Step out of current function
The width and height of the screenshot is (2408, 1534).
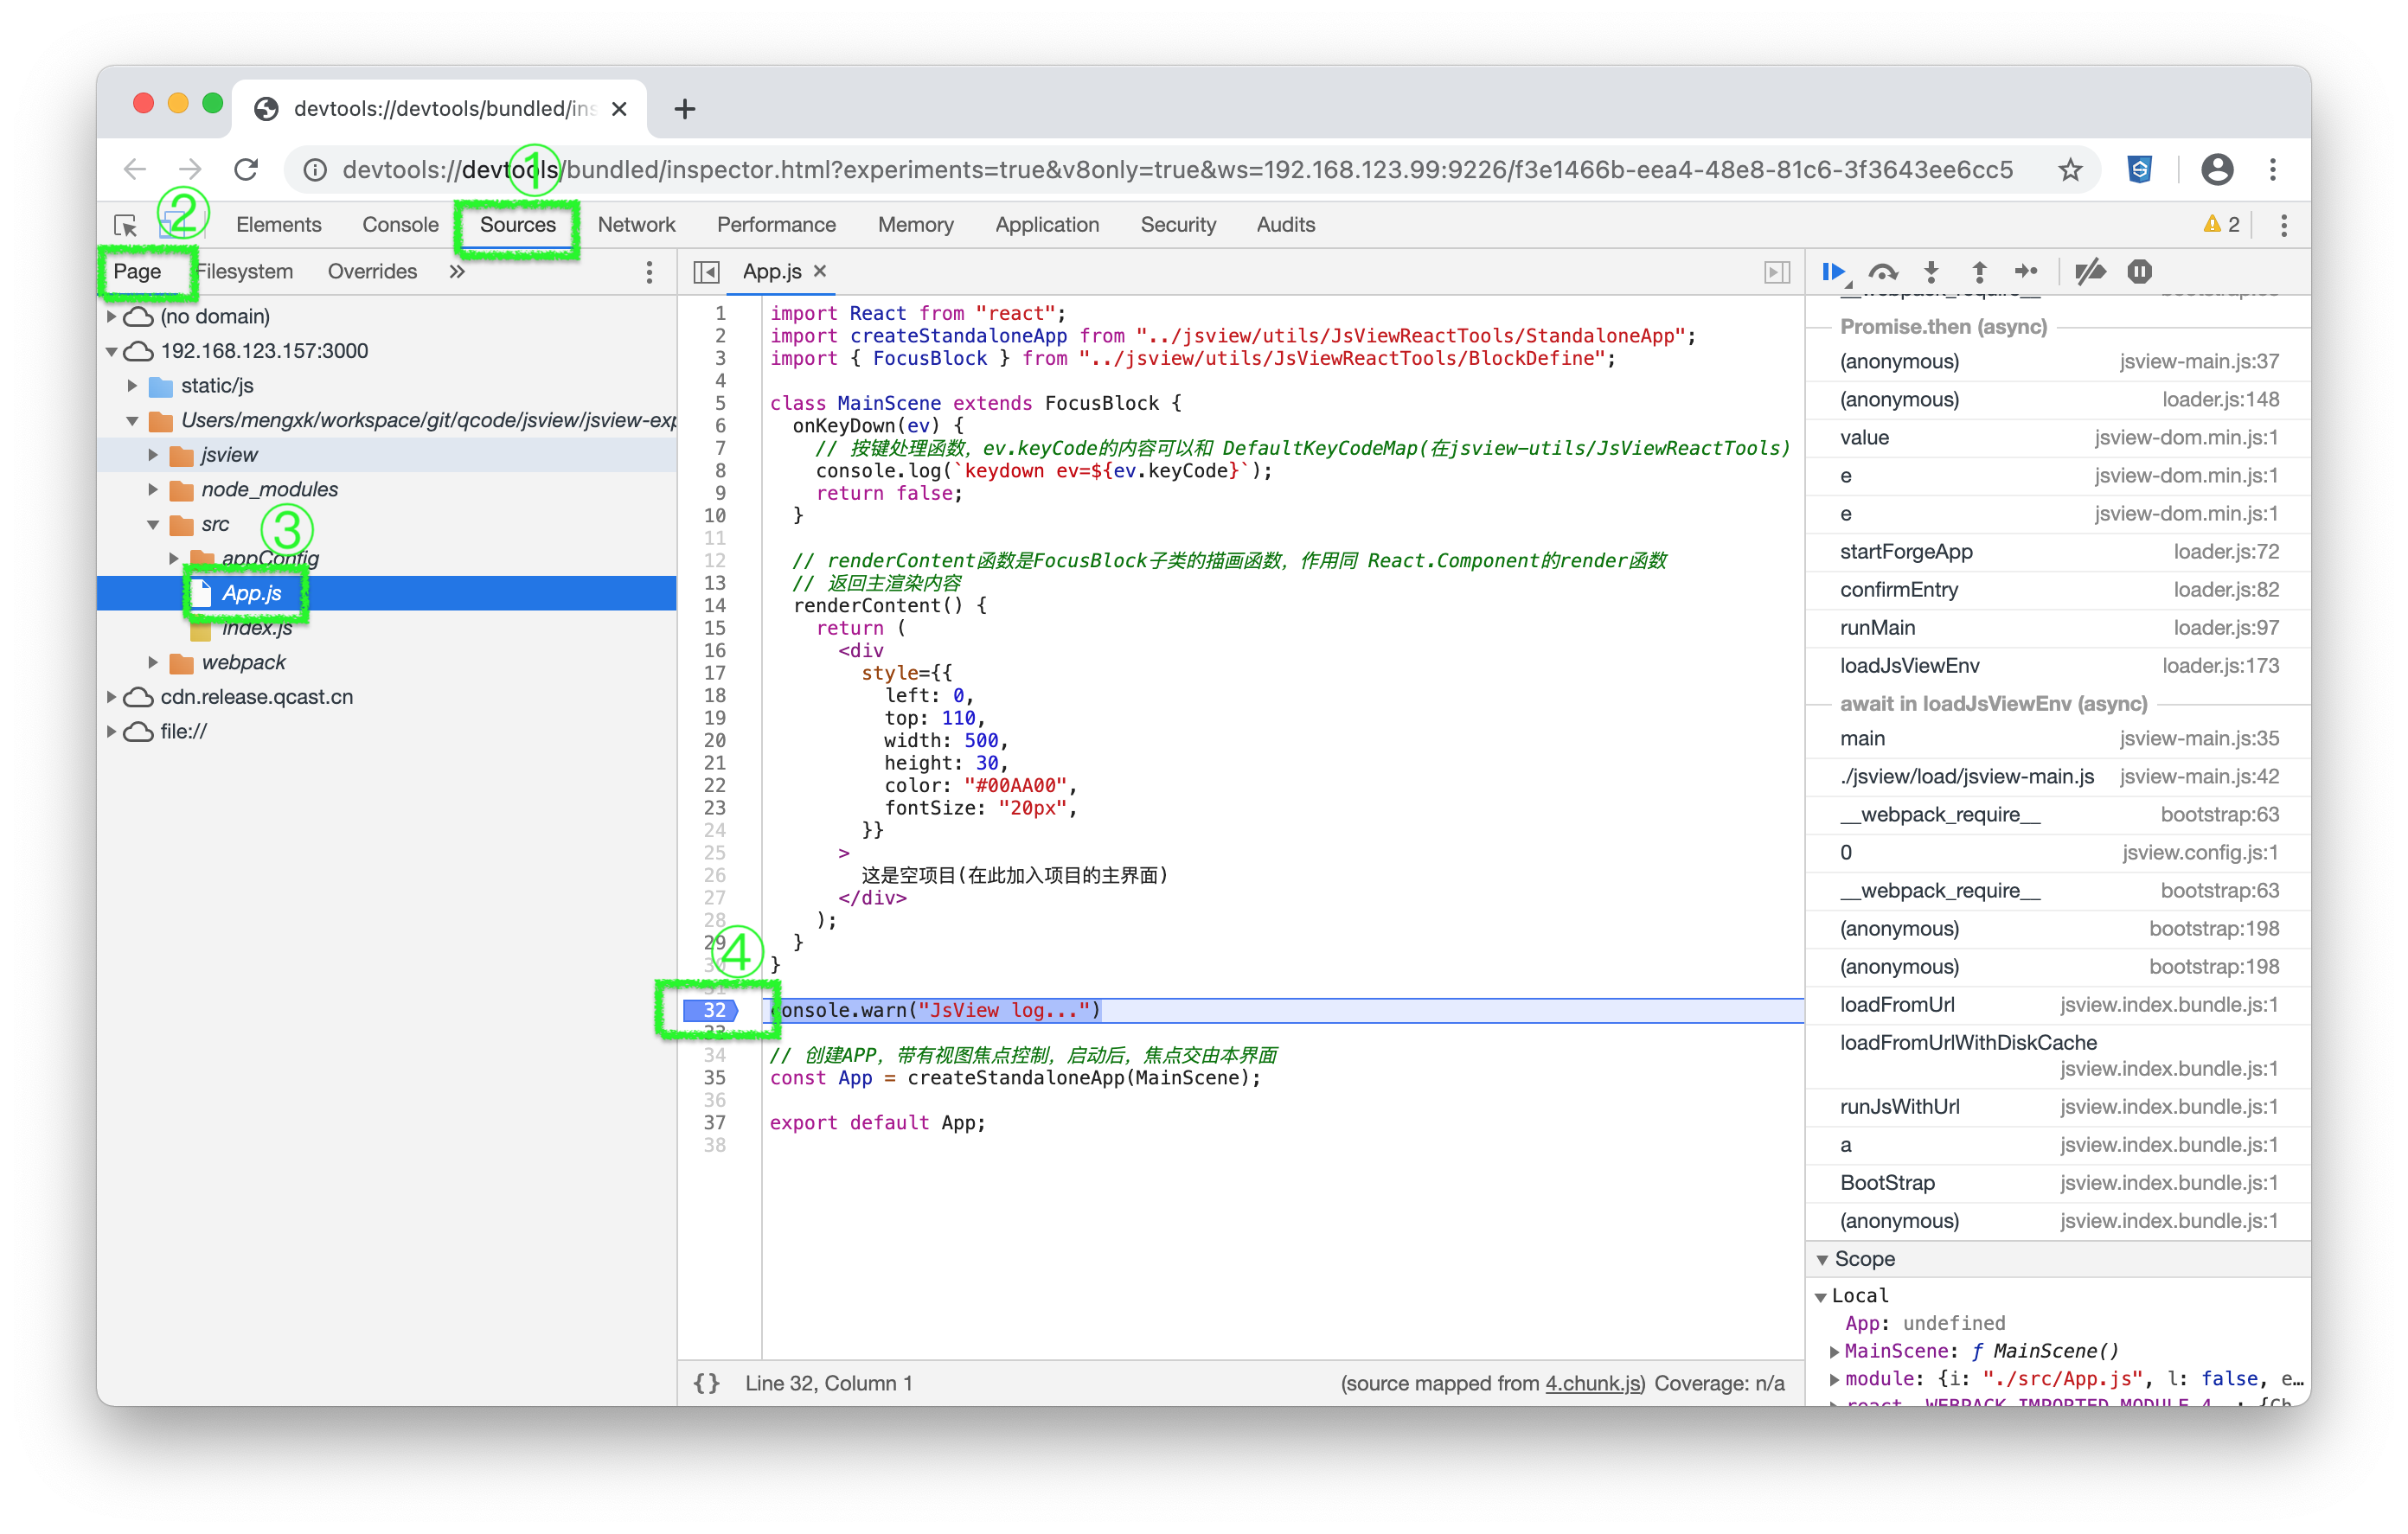pos(1979,272)
